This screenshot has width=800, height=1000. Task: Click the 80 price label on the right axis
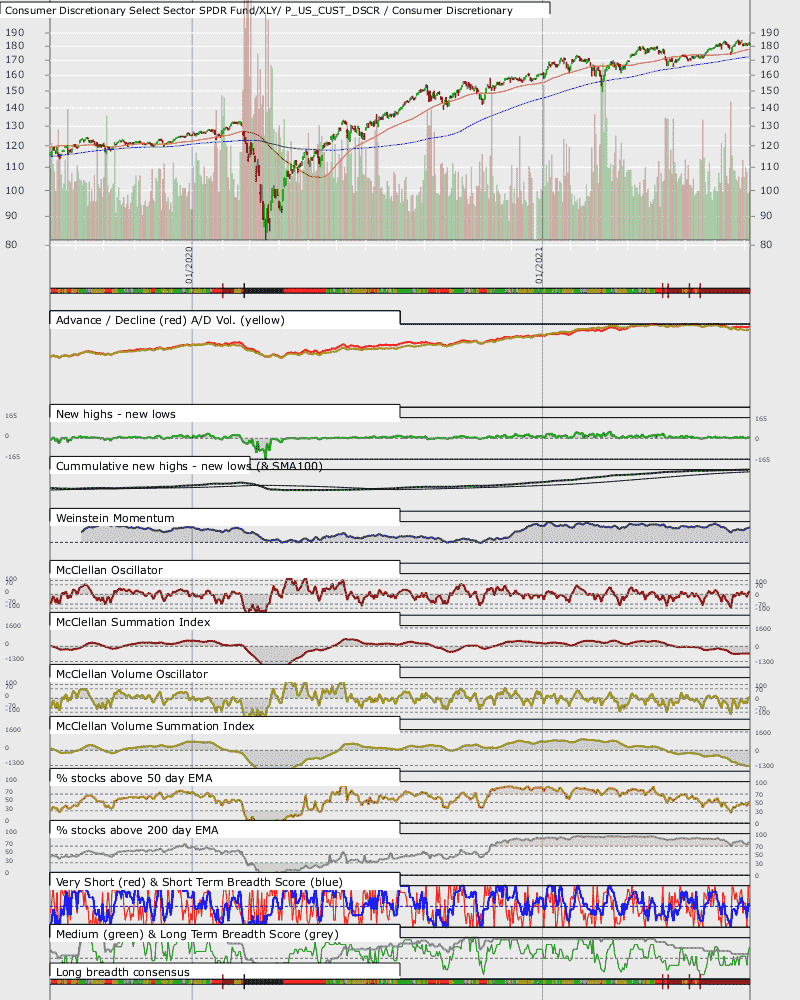click(766, 244)
